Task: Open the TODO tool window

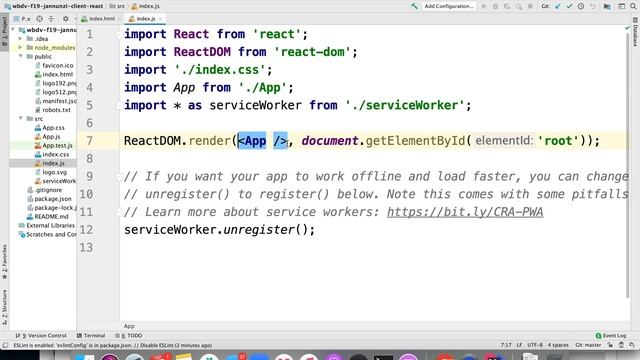Action: 129,336
